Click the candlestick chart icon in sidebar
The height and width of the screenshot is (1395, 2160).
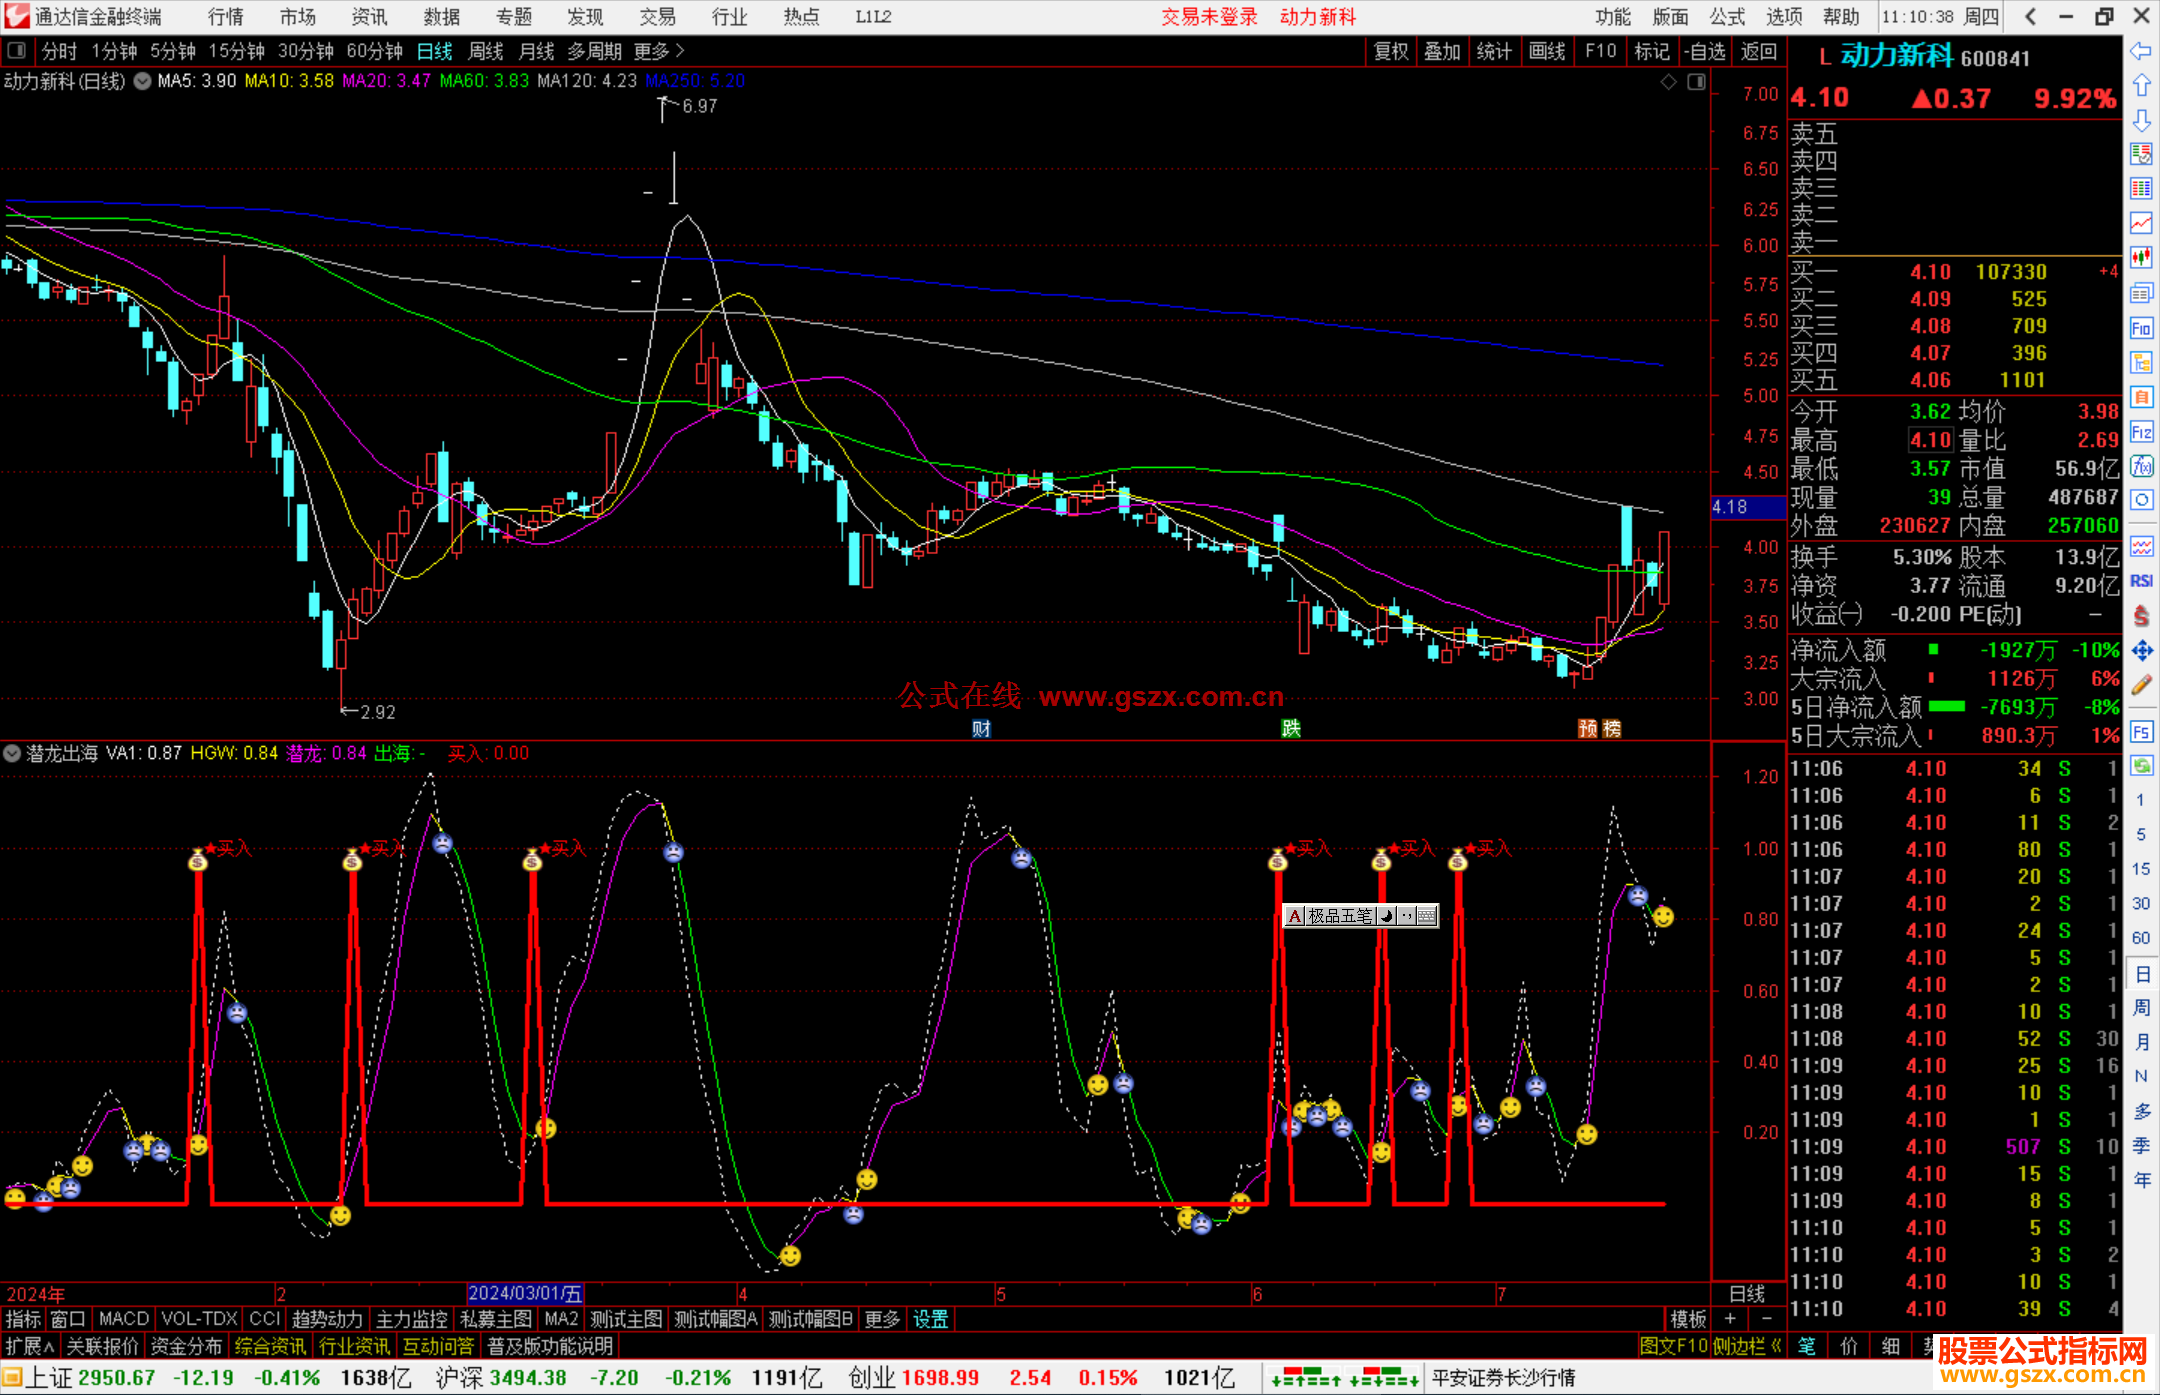point(2141,258)
